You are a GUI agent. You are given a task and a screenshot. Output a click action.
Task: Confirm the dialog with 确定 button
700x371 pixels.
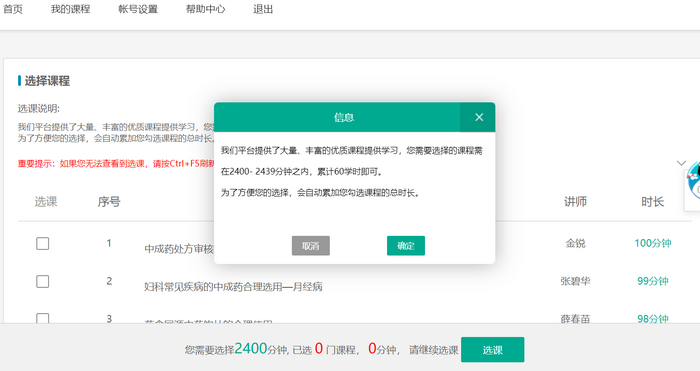pyautogui.click(x=406, y=246)
